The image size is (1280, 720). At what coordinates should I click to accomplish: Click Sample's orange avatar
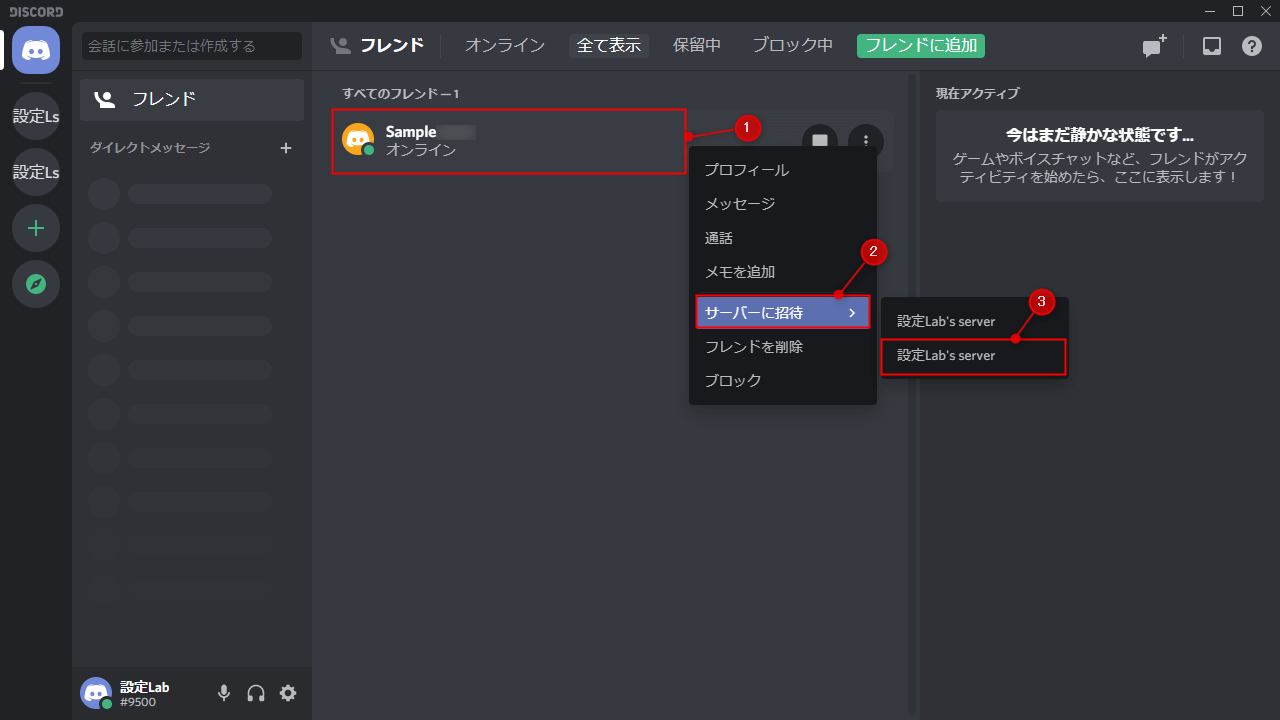click(x=358, y=139)
